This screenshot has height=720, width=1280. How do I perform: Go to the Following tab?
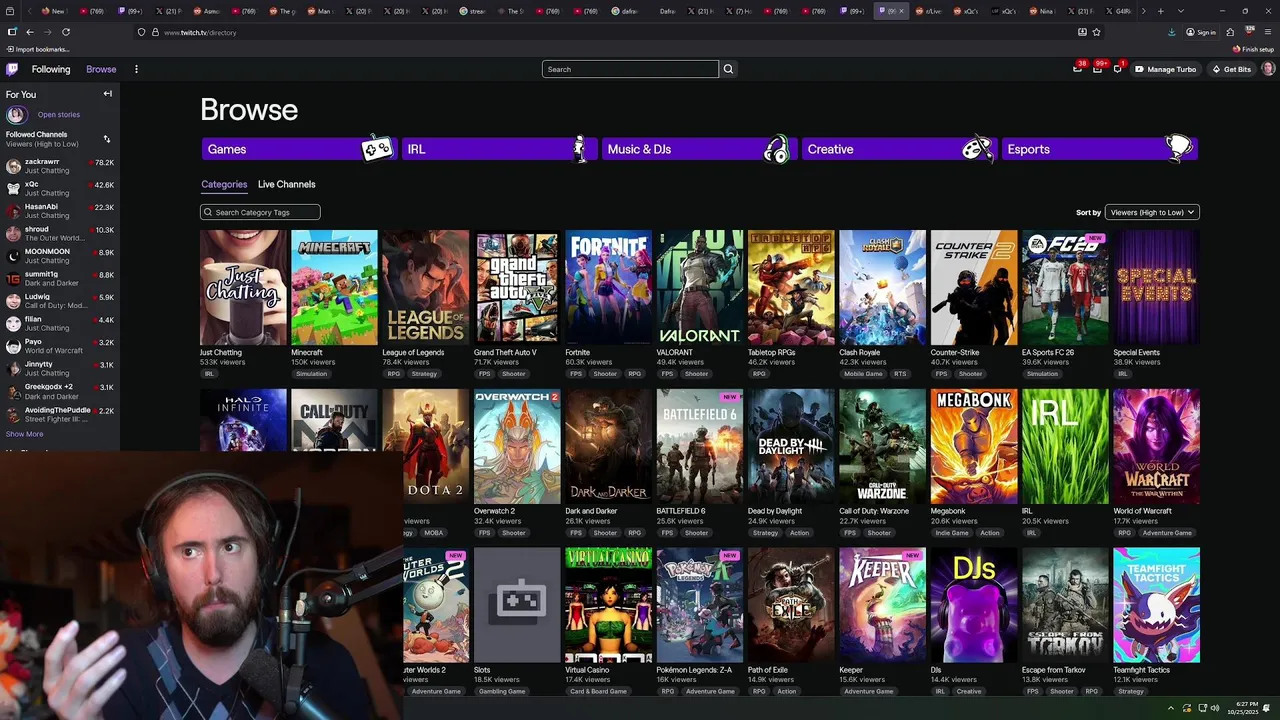51,69
